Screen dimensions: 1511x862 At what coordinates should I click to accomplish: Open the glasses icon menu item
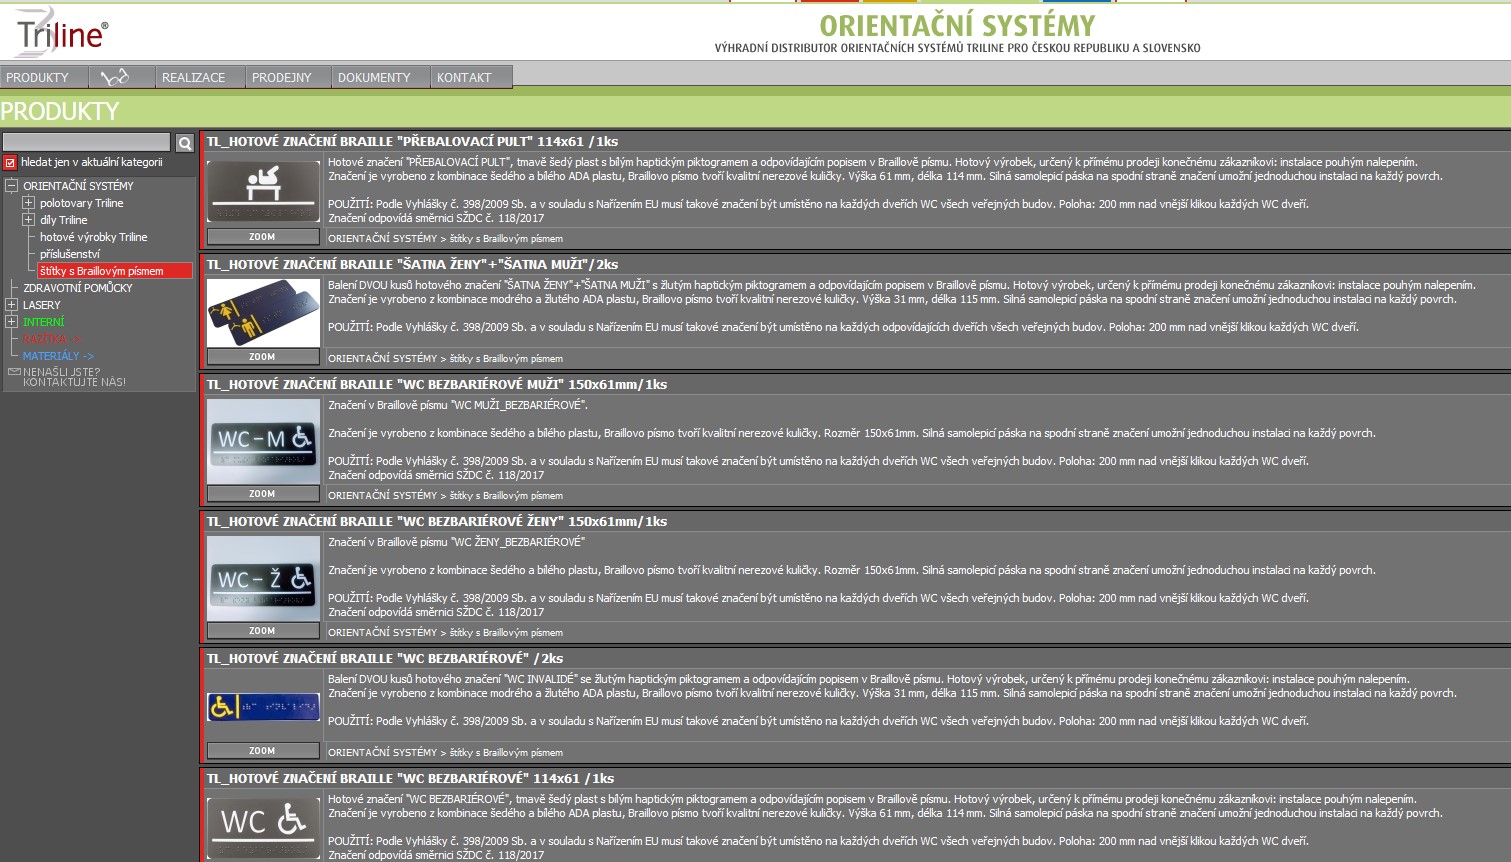[x=115, y=77]
